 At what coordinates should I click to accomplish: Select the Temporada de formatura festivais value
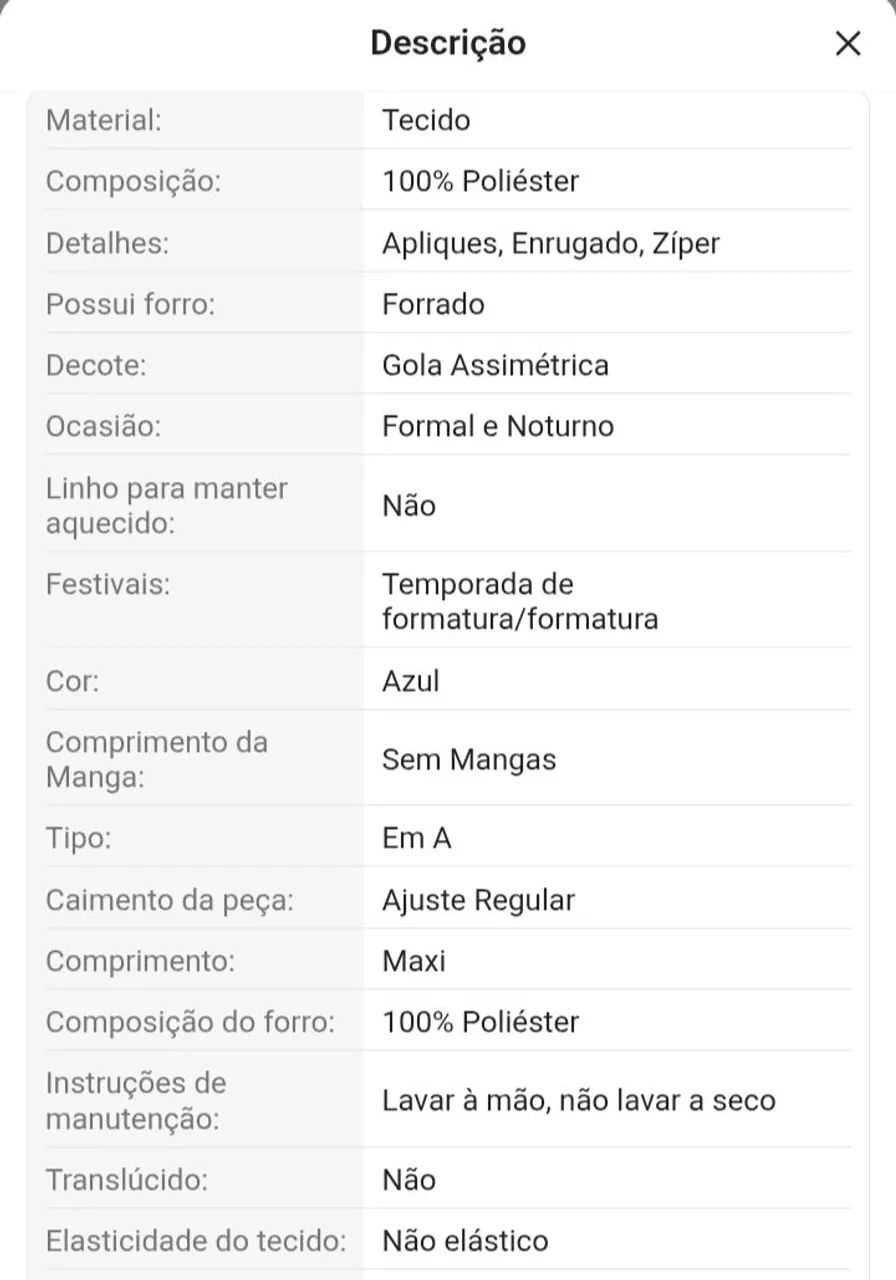[x=520, y=601]
